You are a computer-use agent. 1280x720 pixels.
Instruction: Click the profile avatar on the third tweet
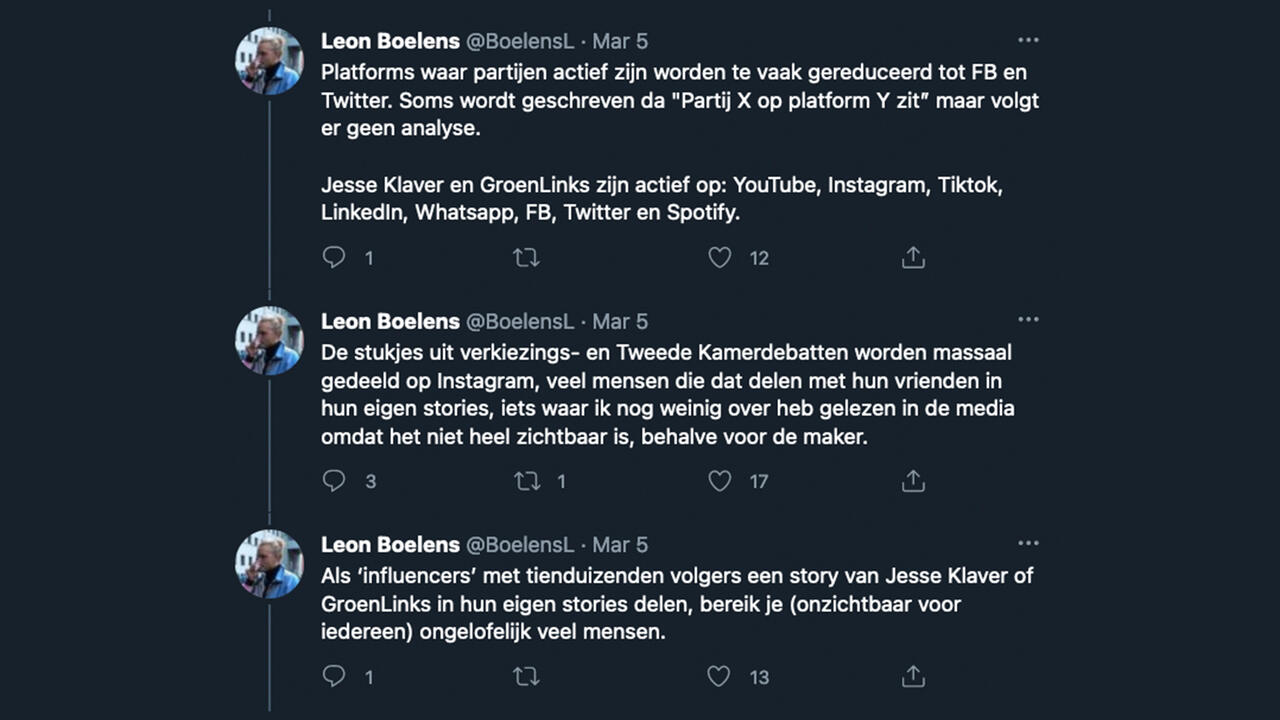[269, 564]
